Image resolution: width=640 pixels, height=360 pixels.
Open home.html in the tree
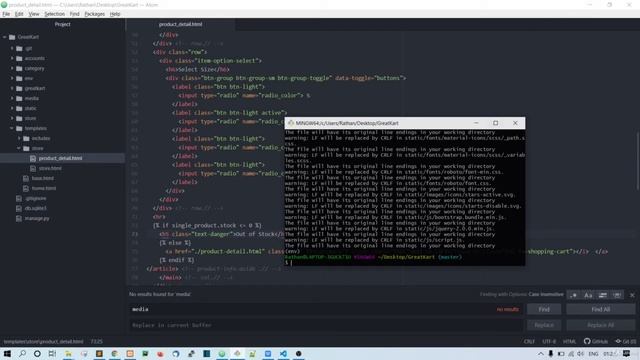point(44,188)
